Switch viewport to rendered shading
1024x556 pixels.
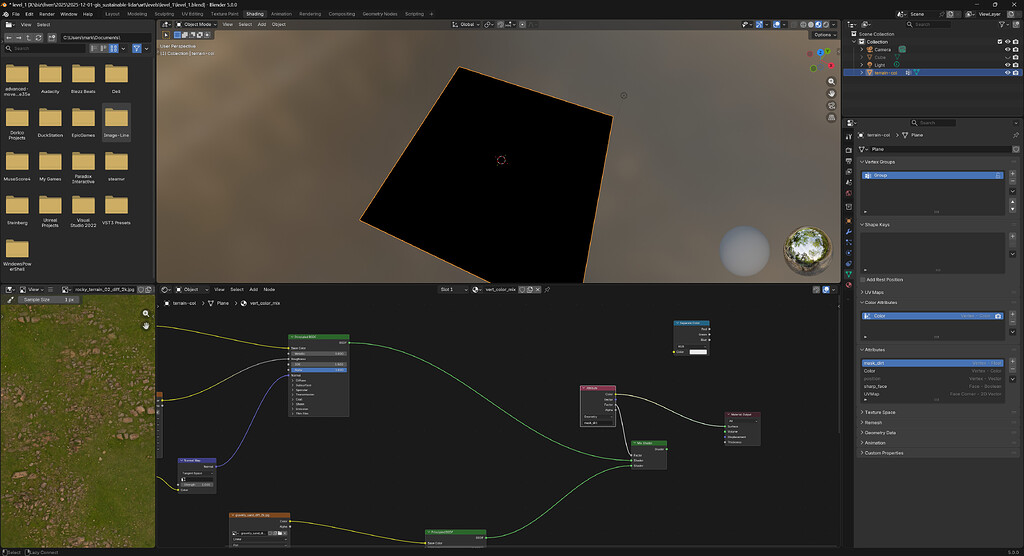click(x=826, y=25)
